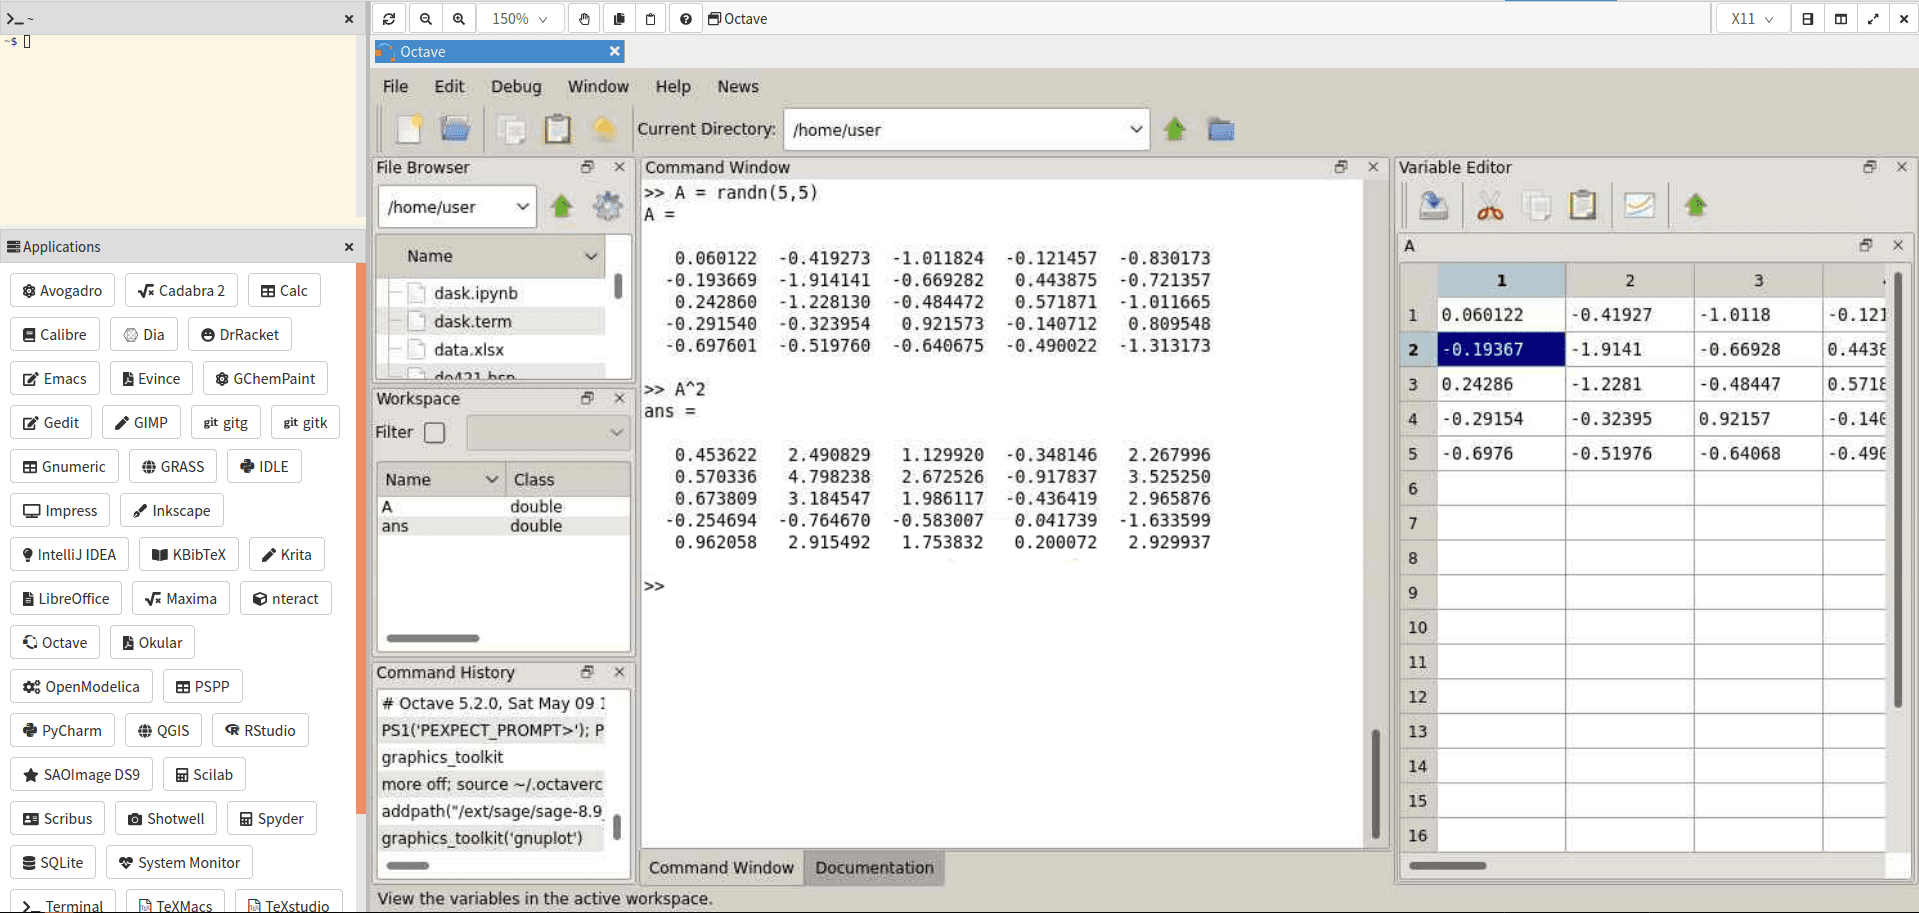Select data.xlsx in the File Browser
This screenshot has width=1919, height=913.
[x=468, y=350]
